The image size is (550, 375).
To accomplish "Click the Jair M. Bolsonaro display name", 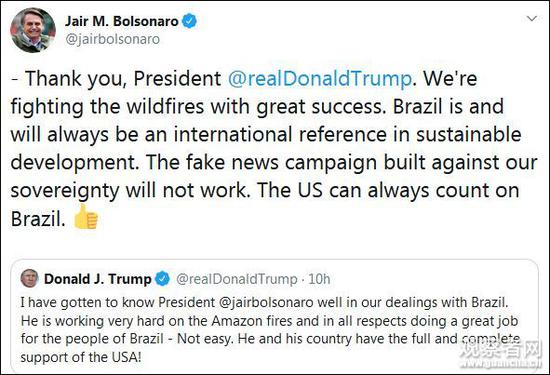I will point(122,21).
